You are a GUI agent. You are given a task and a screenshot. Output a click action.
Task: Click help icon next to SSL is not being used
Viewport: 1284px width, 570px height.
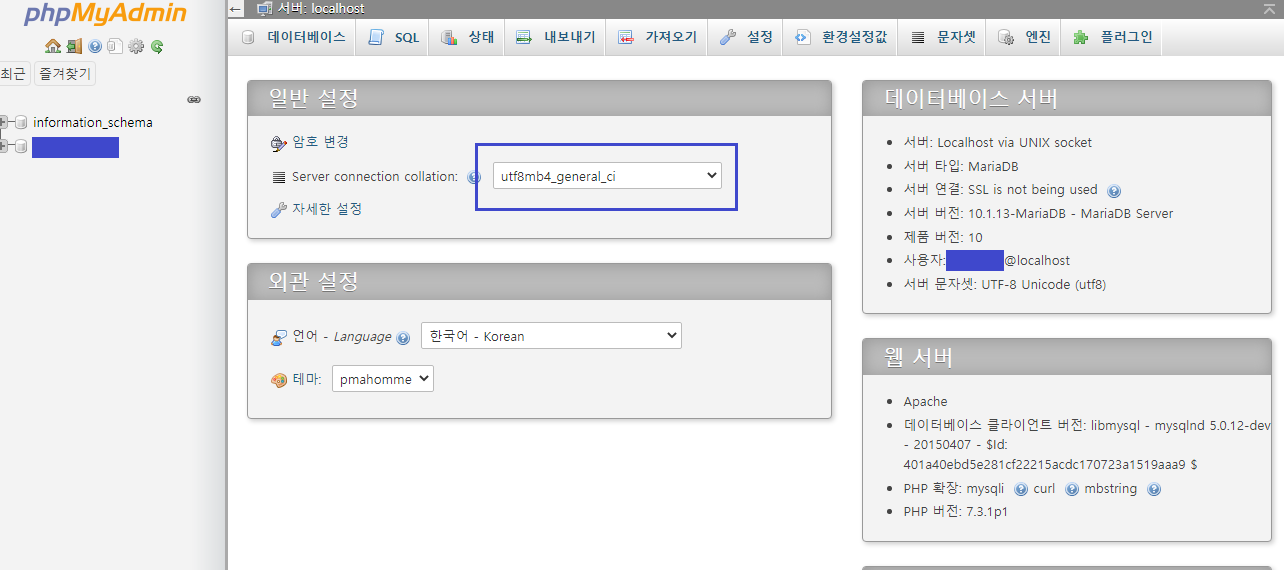coord(1114,190)
